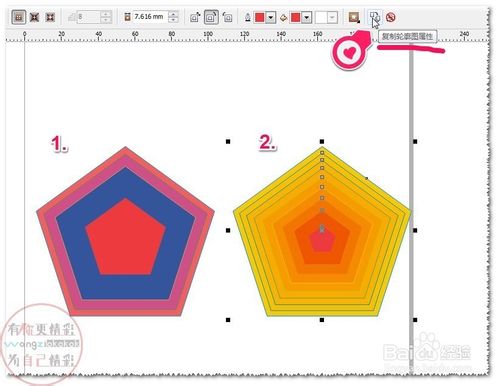The image size is (500, 386).
Task: Click the white last fill color swatch
Action: pos(321,17)
